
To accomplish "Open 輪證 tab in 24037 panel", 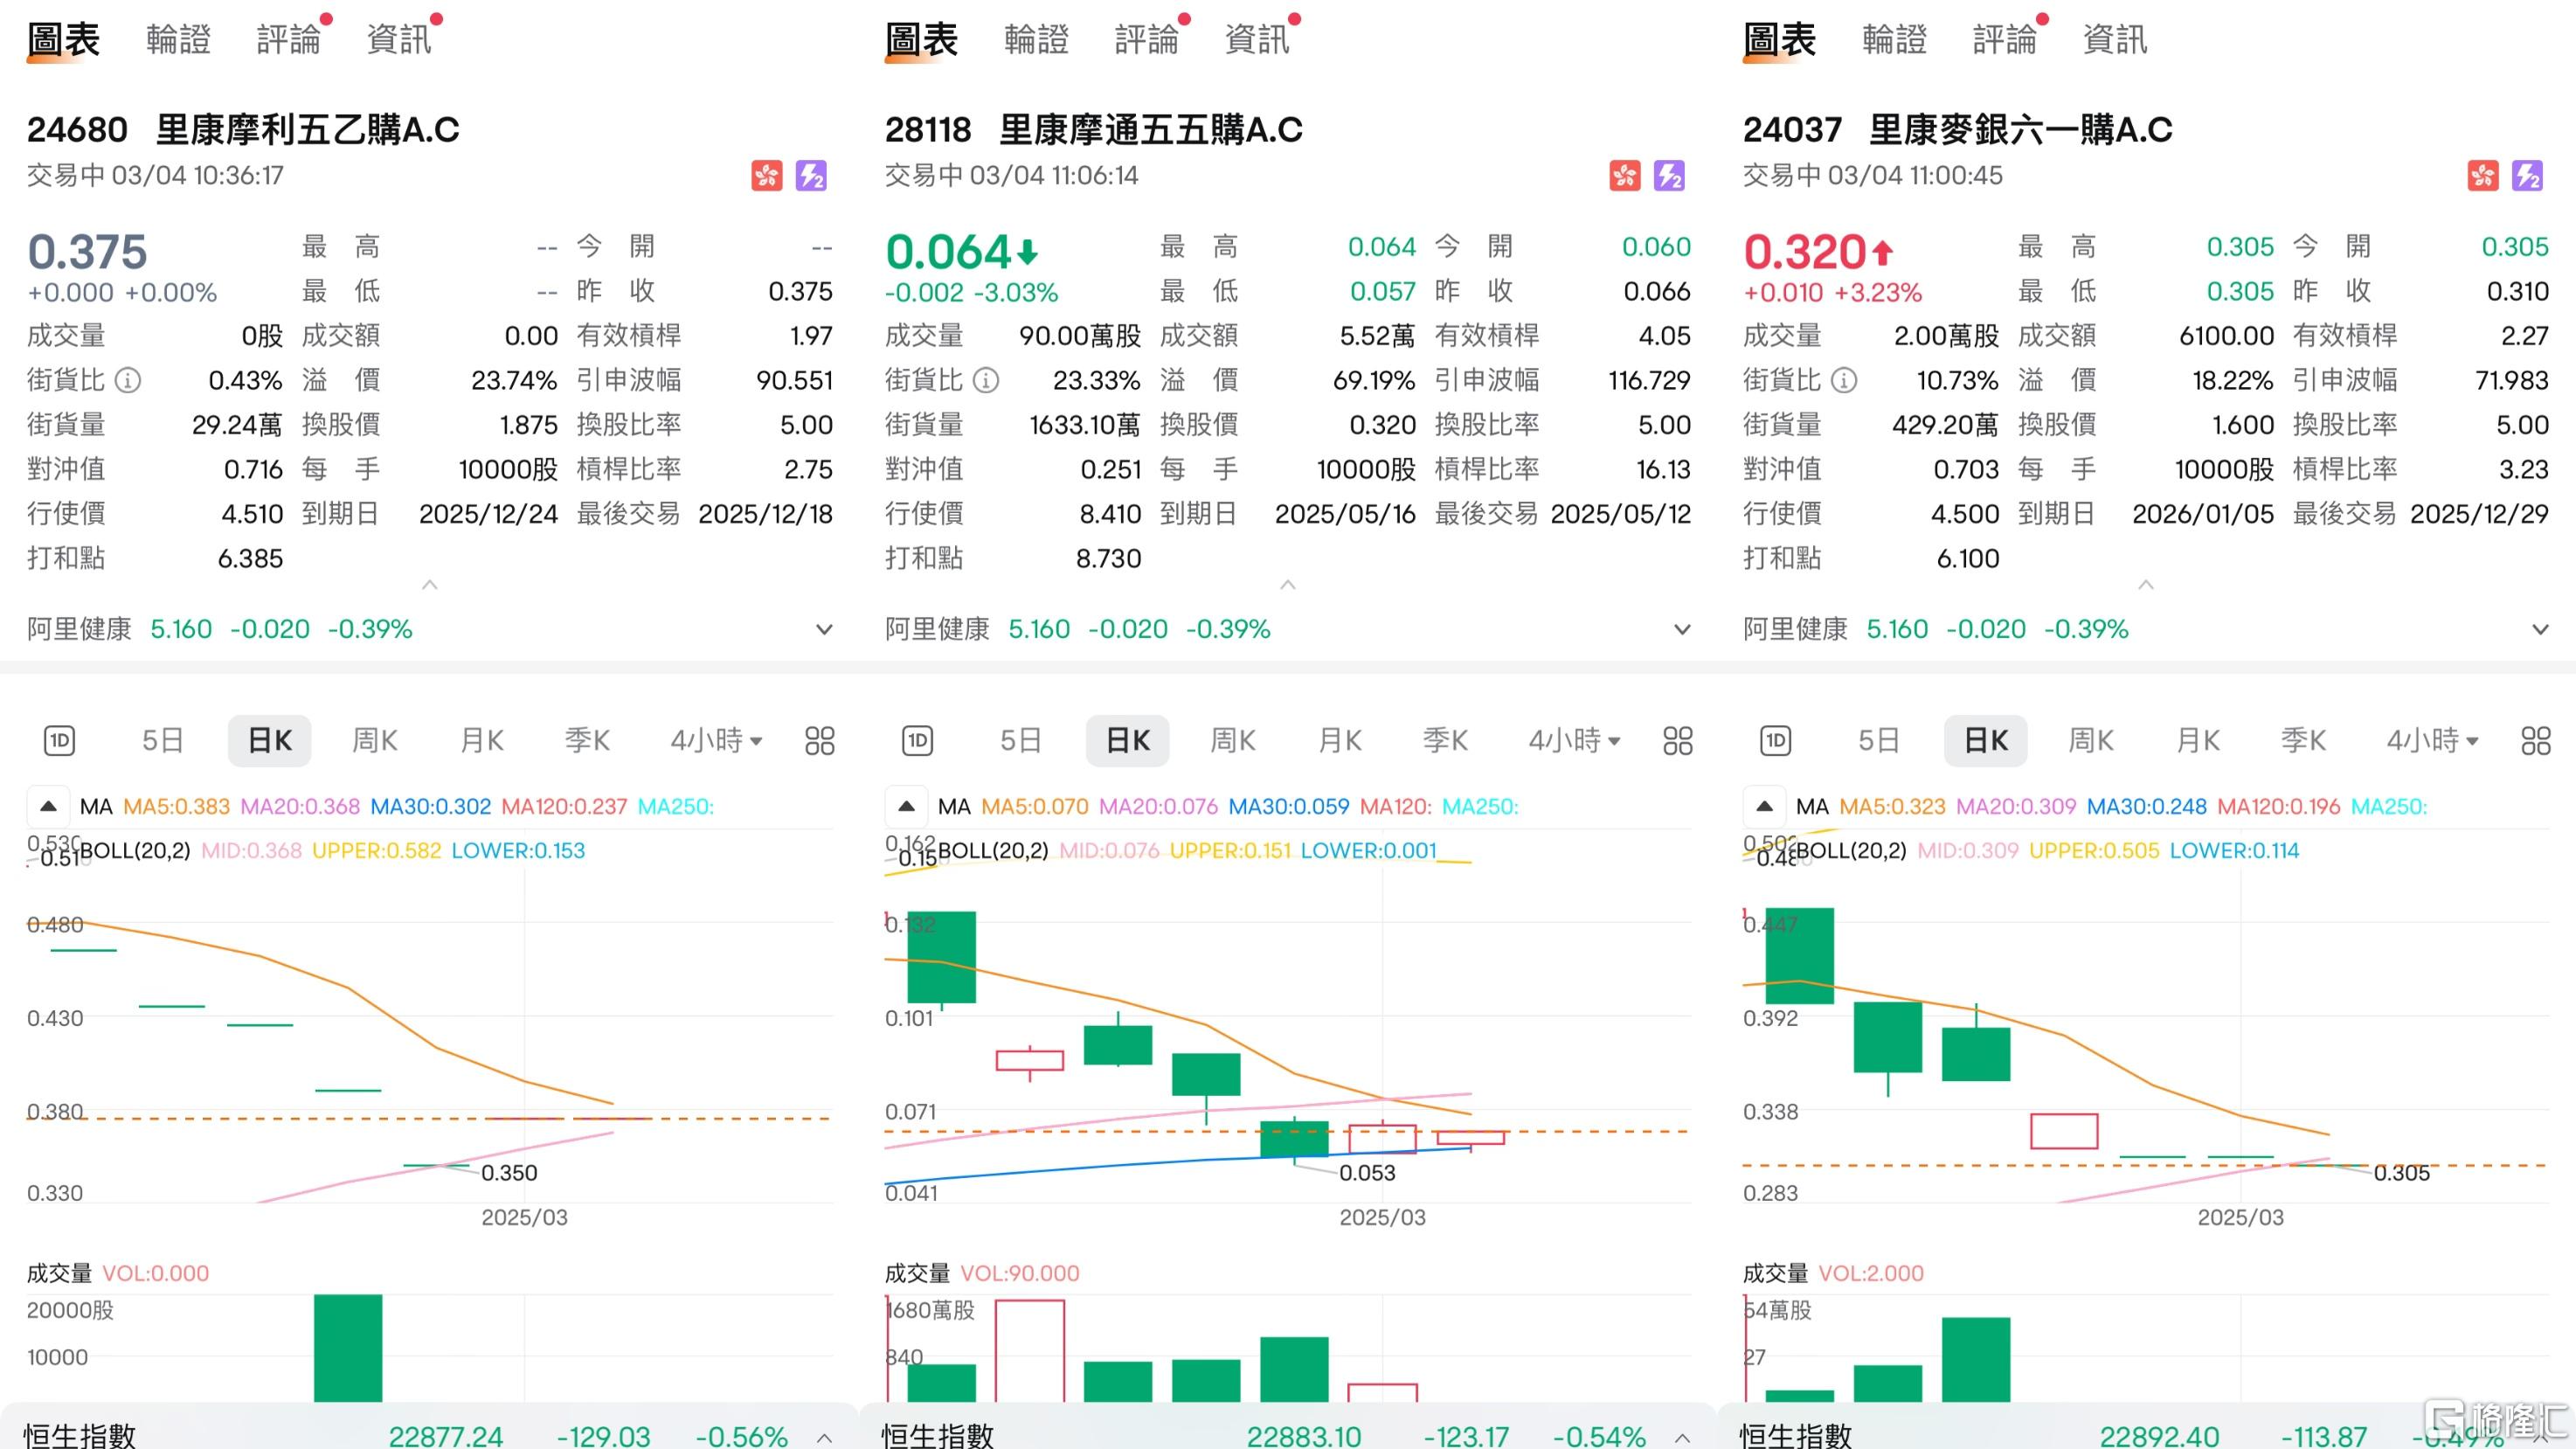I will coord(1894,40).
